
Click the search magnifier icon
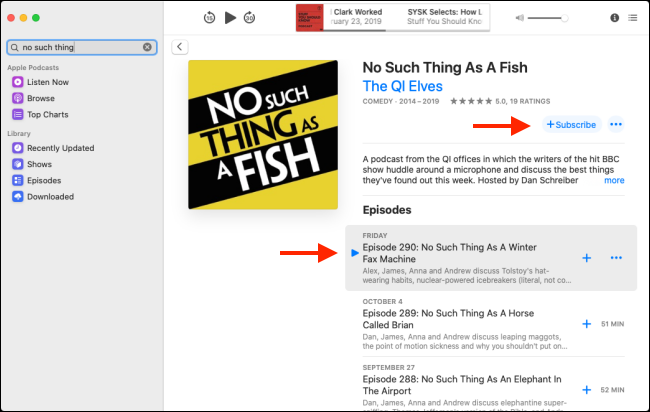tap(15, 47)
